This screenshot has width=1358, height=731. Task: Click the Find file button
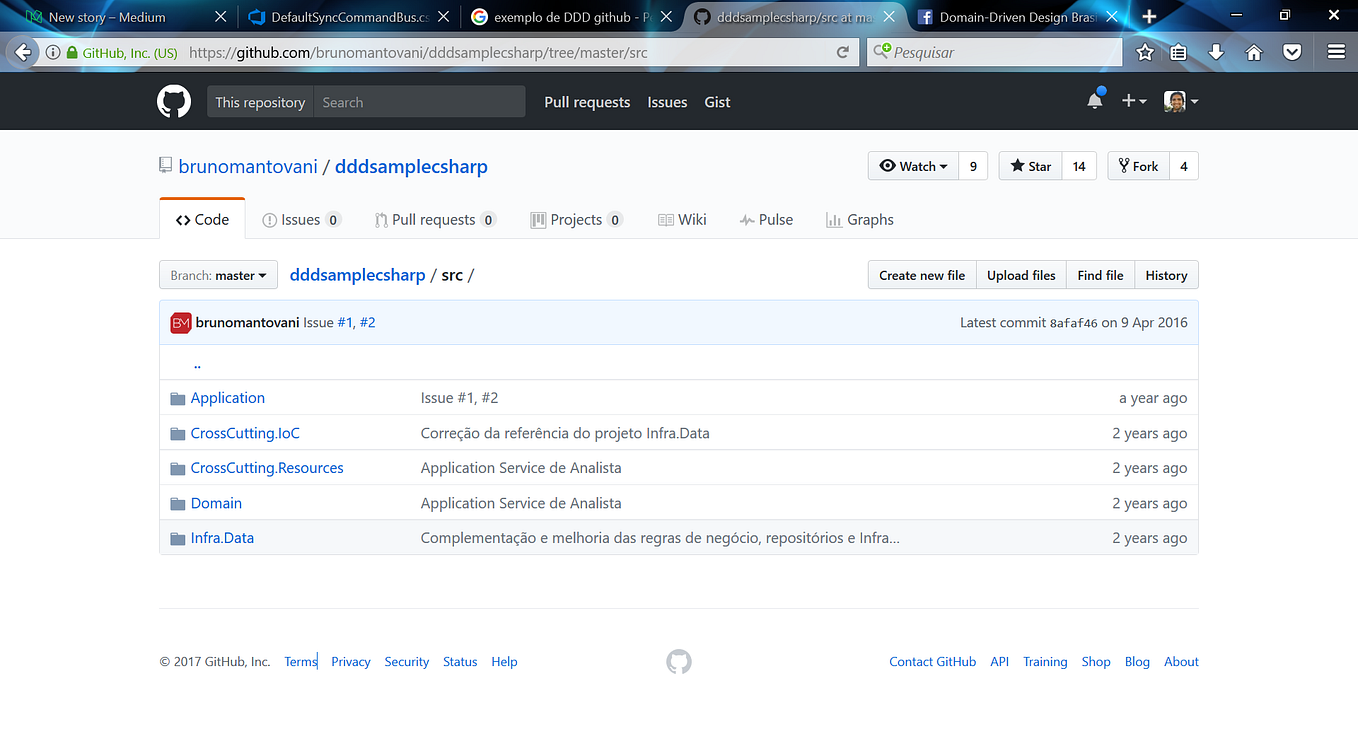(1100, 274)
